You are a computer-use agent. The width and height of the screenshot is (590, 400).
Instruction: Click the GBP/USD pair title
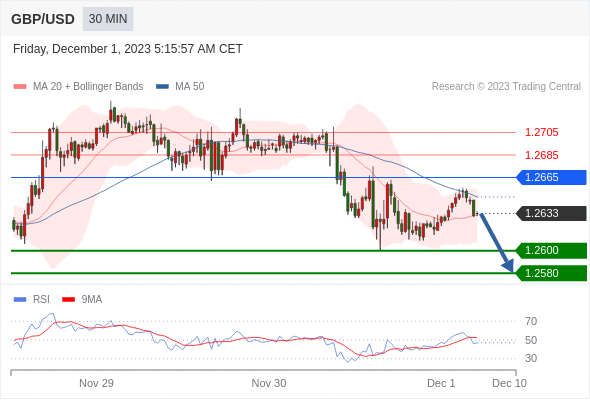[x=43, y=19]
